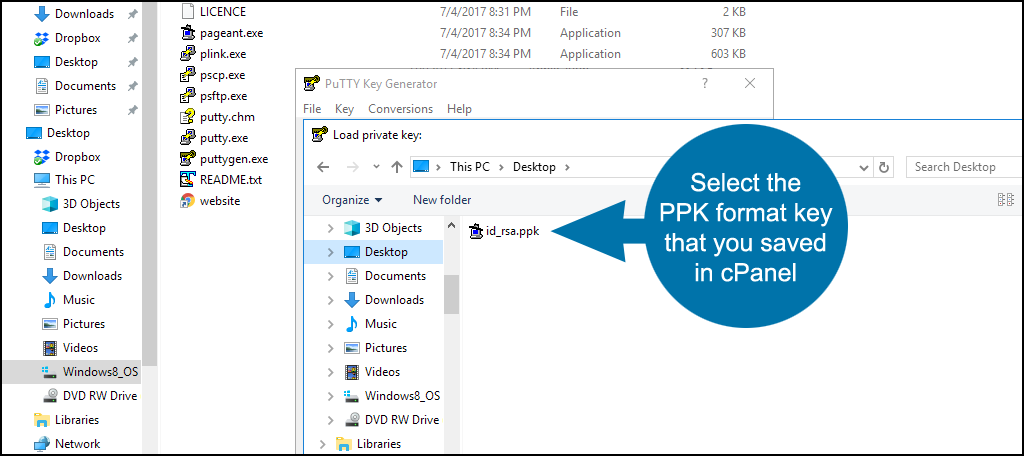
Task: Click dialog tree scrollbar up arrow
Action: pos(451,225)
